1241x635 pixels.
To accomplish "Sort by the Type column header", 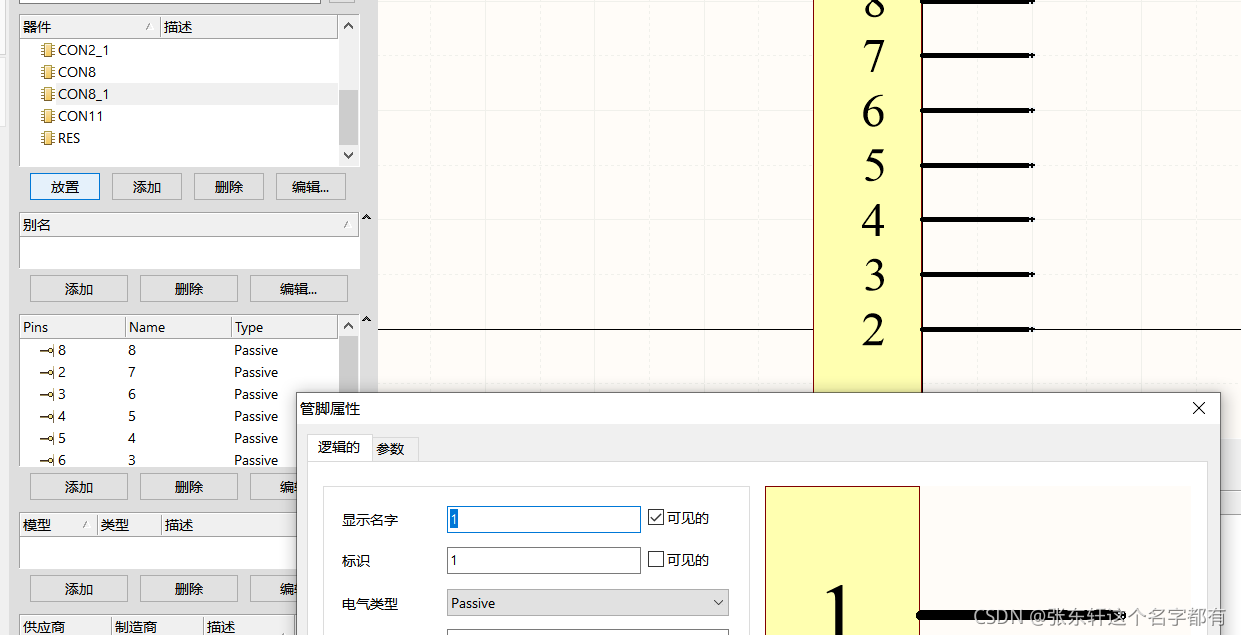I will pos(285,327).
